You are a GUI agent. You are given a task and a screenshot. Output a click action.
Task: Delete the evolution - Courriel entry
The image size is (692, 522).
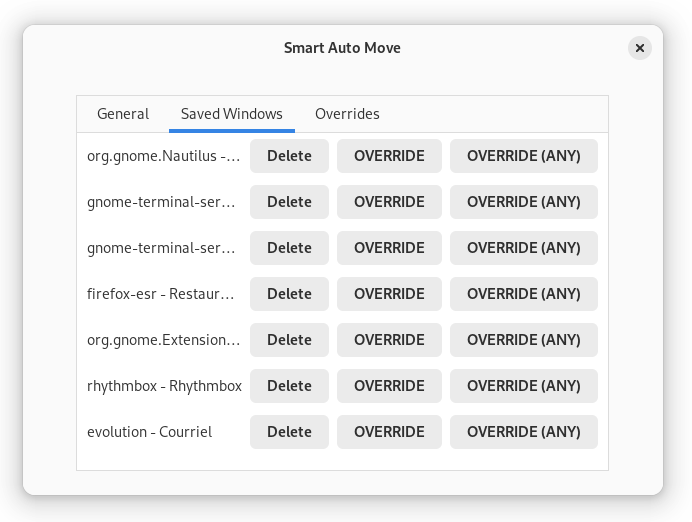[289, 432]
